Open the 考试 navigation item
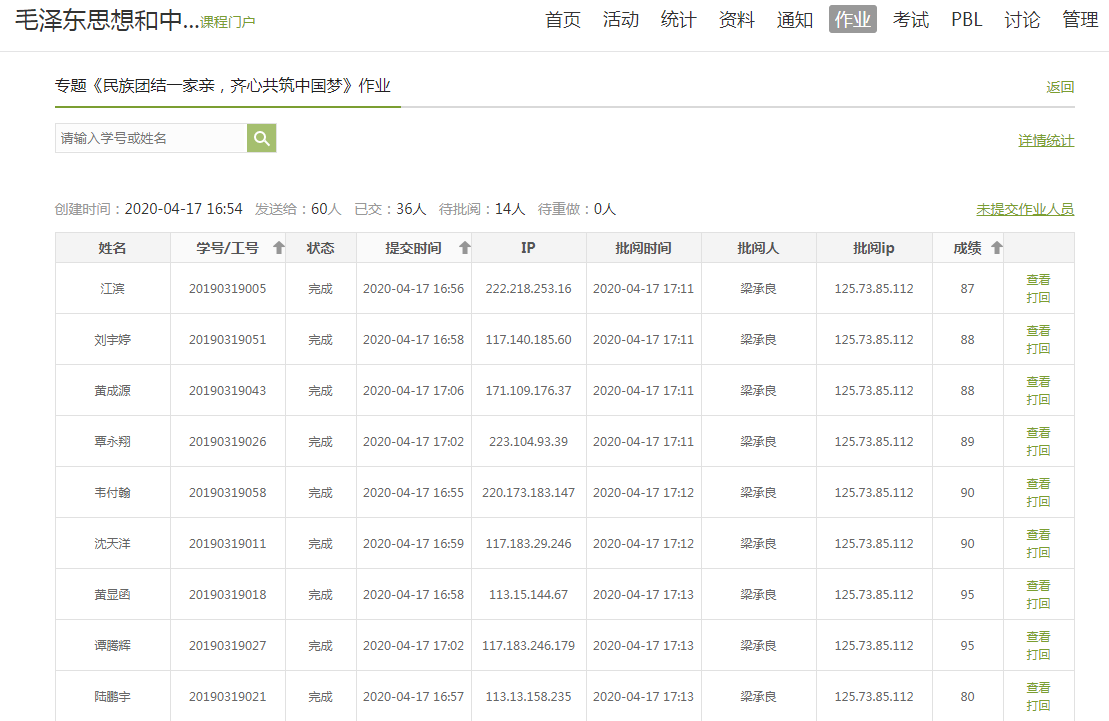Screen dimensions: 1109x721 click(x=910, y=20)
